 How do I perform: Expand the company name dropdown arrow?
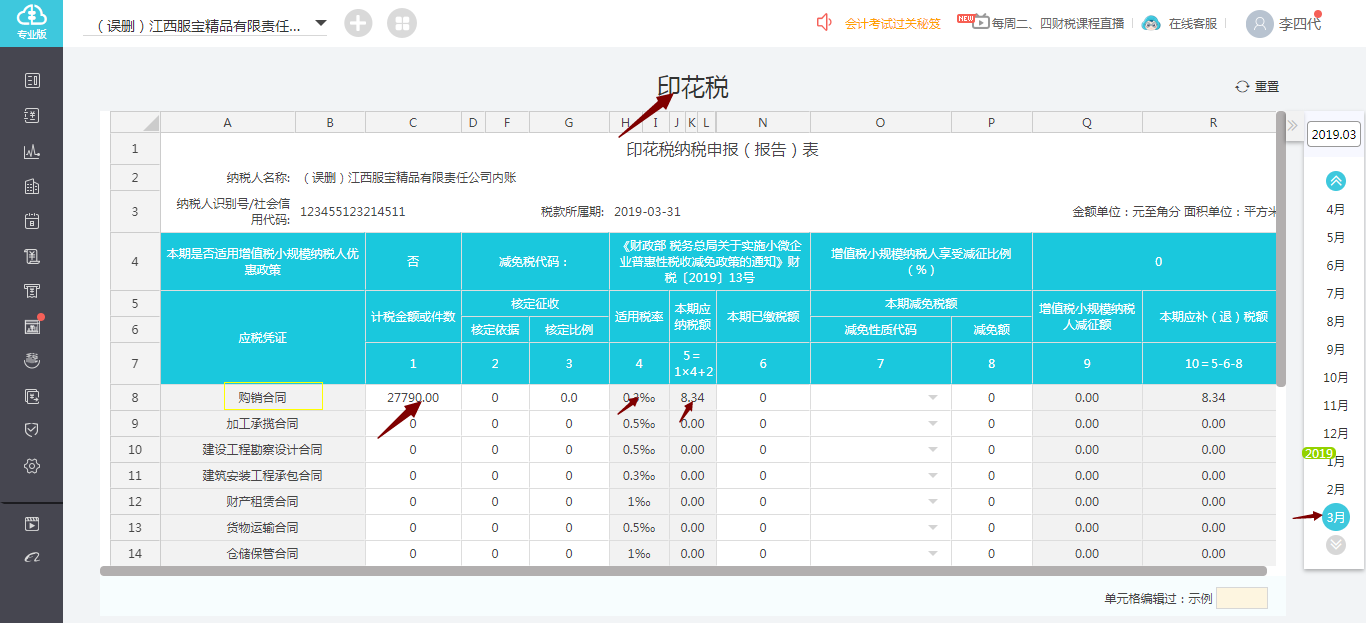tap(321, 23)
